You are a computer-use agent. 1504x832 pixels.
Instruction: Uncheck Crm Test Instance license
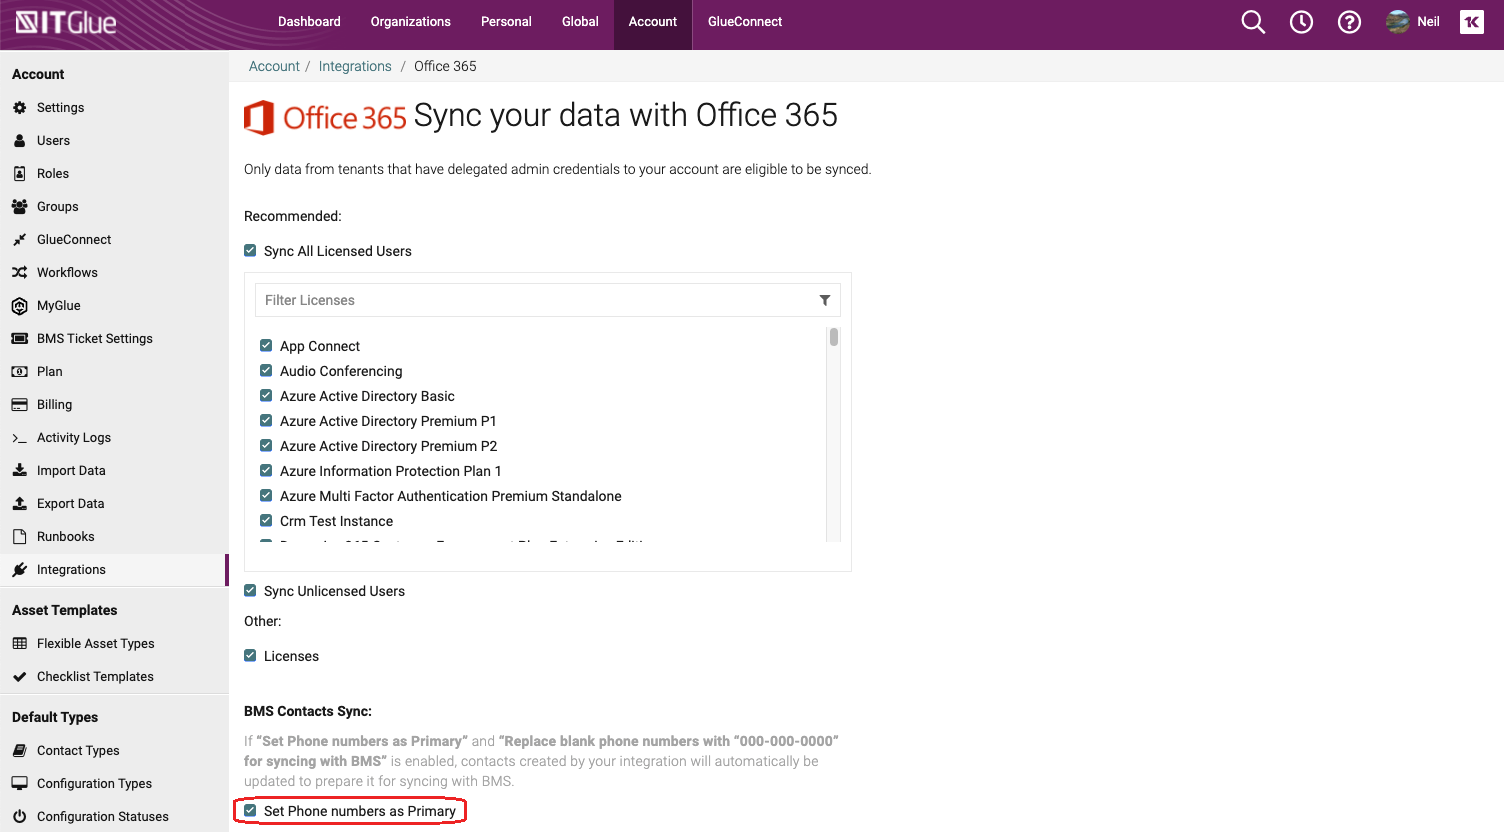[x=266, y=520]
